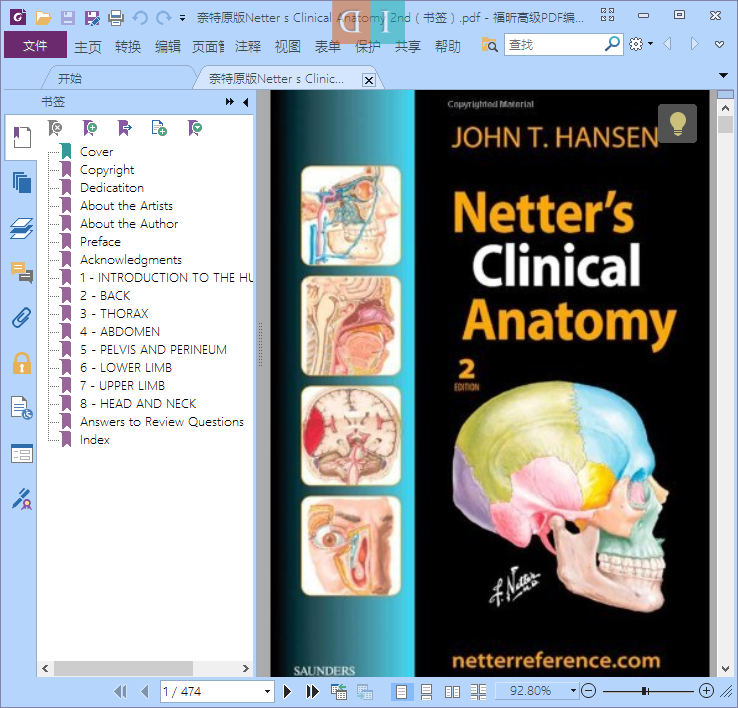Click the lightbulb tips button
The image size is (738, 708).
[677, 123]
